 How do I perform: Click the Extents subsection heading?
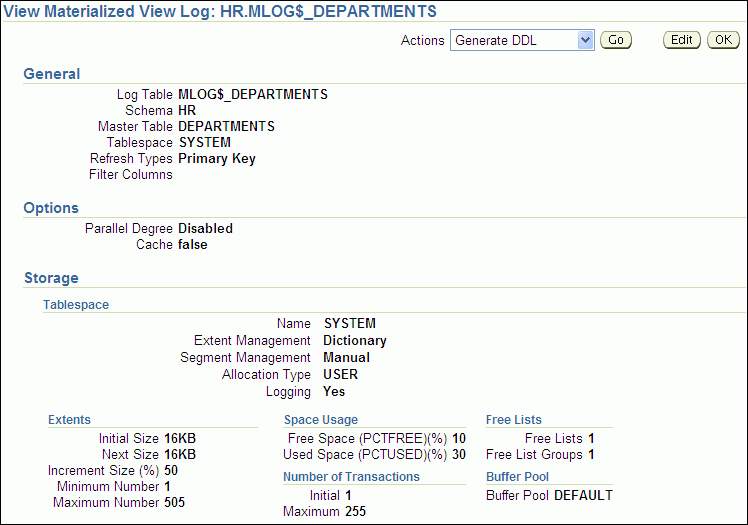pos(69,420)
